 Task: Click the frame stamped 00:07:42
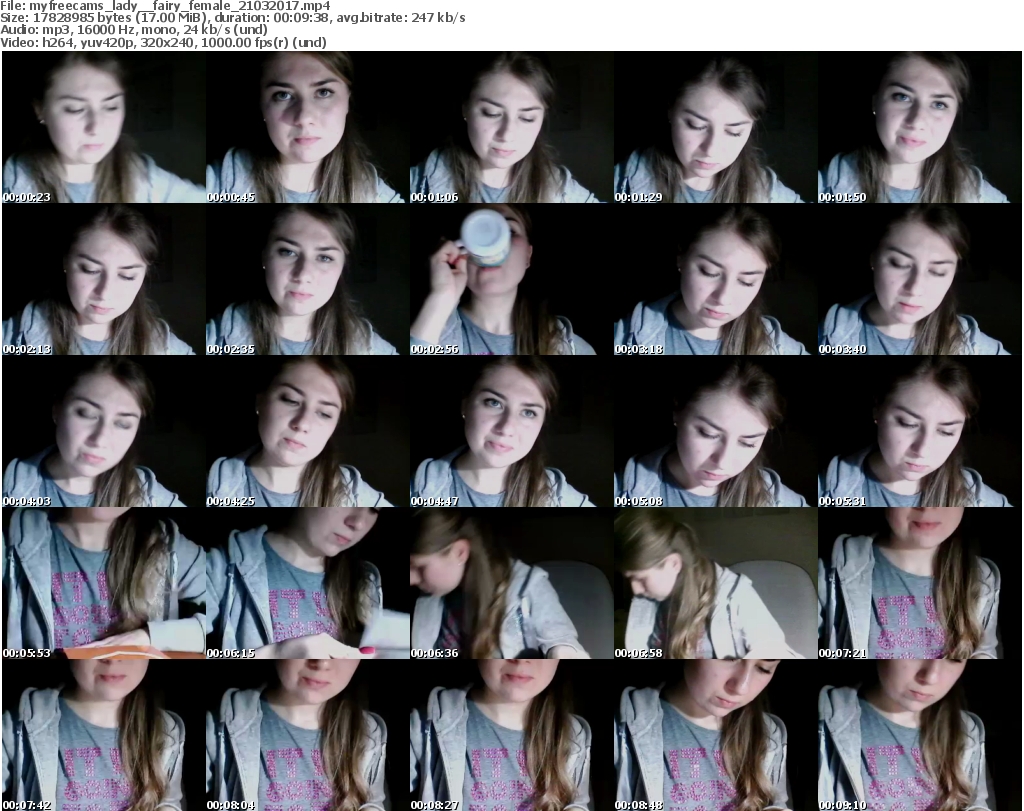pos(104,735)
